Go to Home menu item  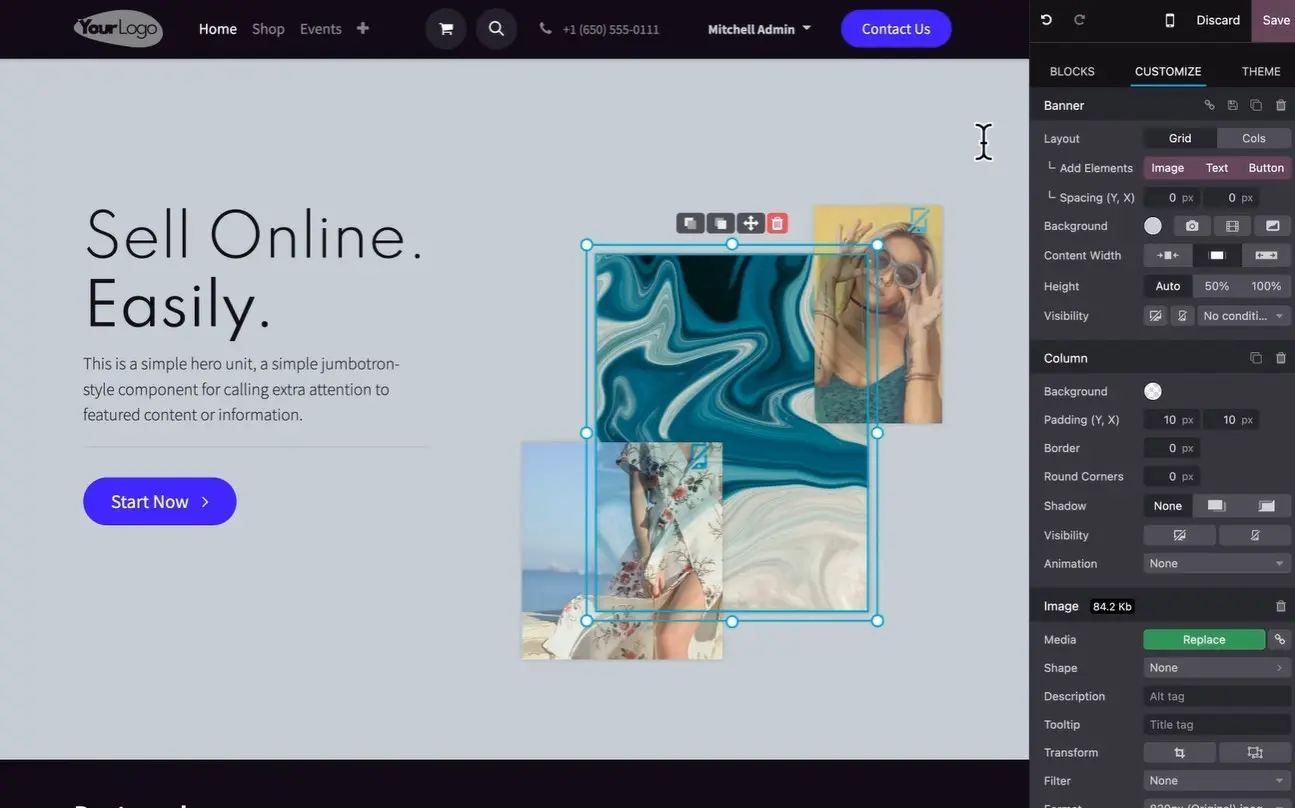(218, 29)
